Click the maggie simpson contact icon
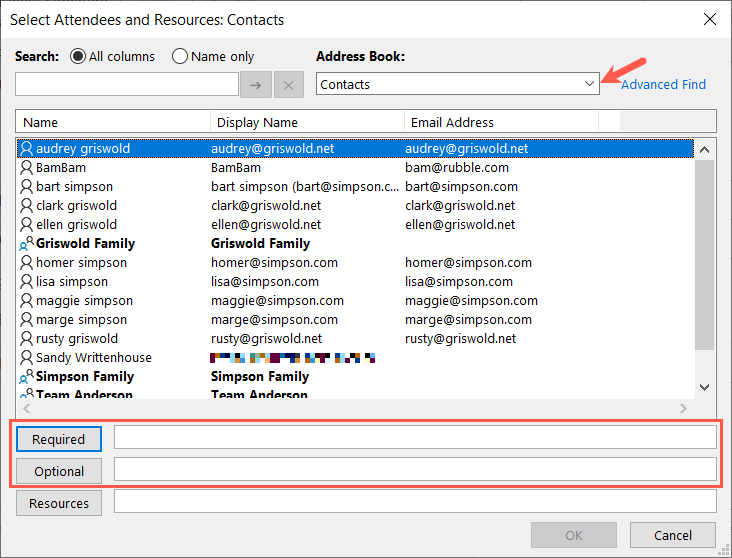 point(27,301)
